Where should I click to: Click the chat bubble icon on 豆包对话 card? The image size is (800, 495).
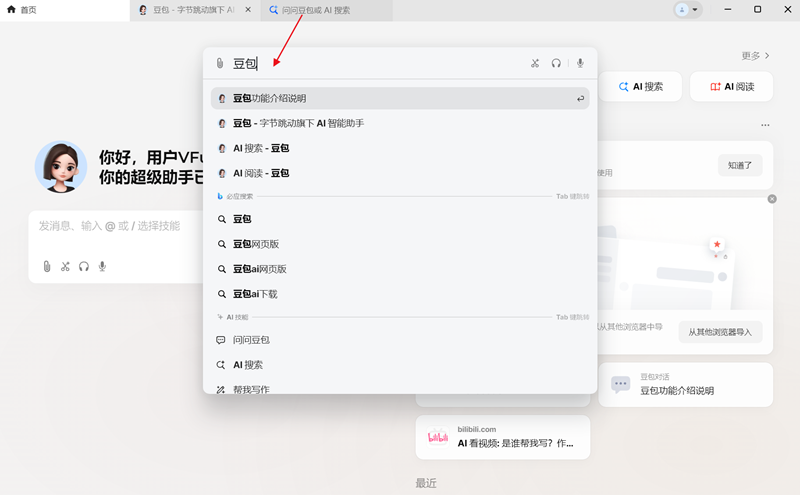[x=620, y=384]
